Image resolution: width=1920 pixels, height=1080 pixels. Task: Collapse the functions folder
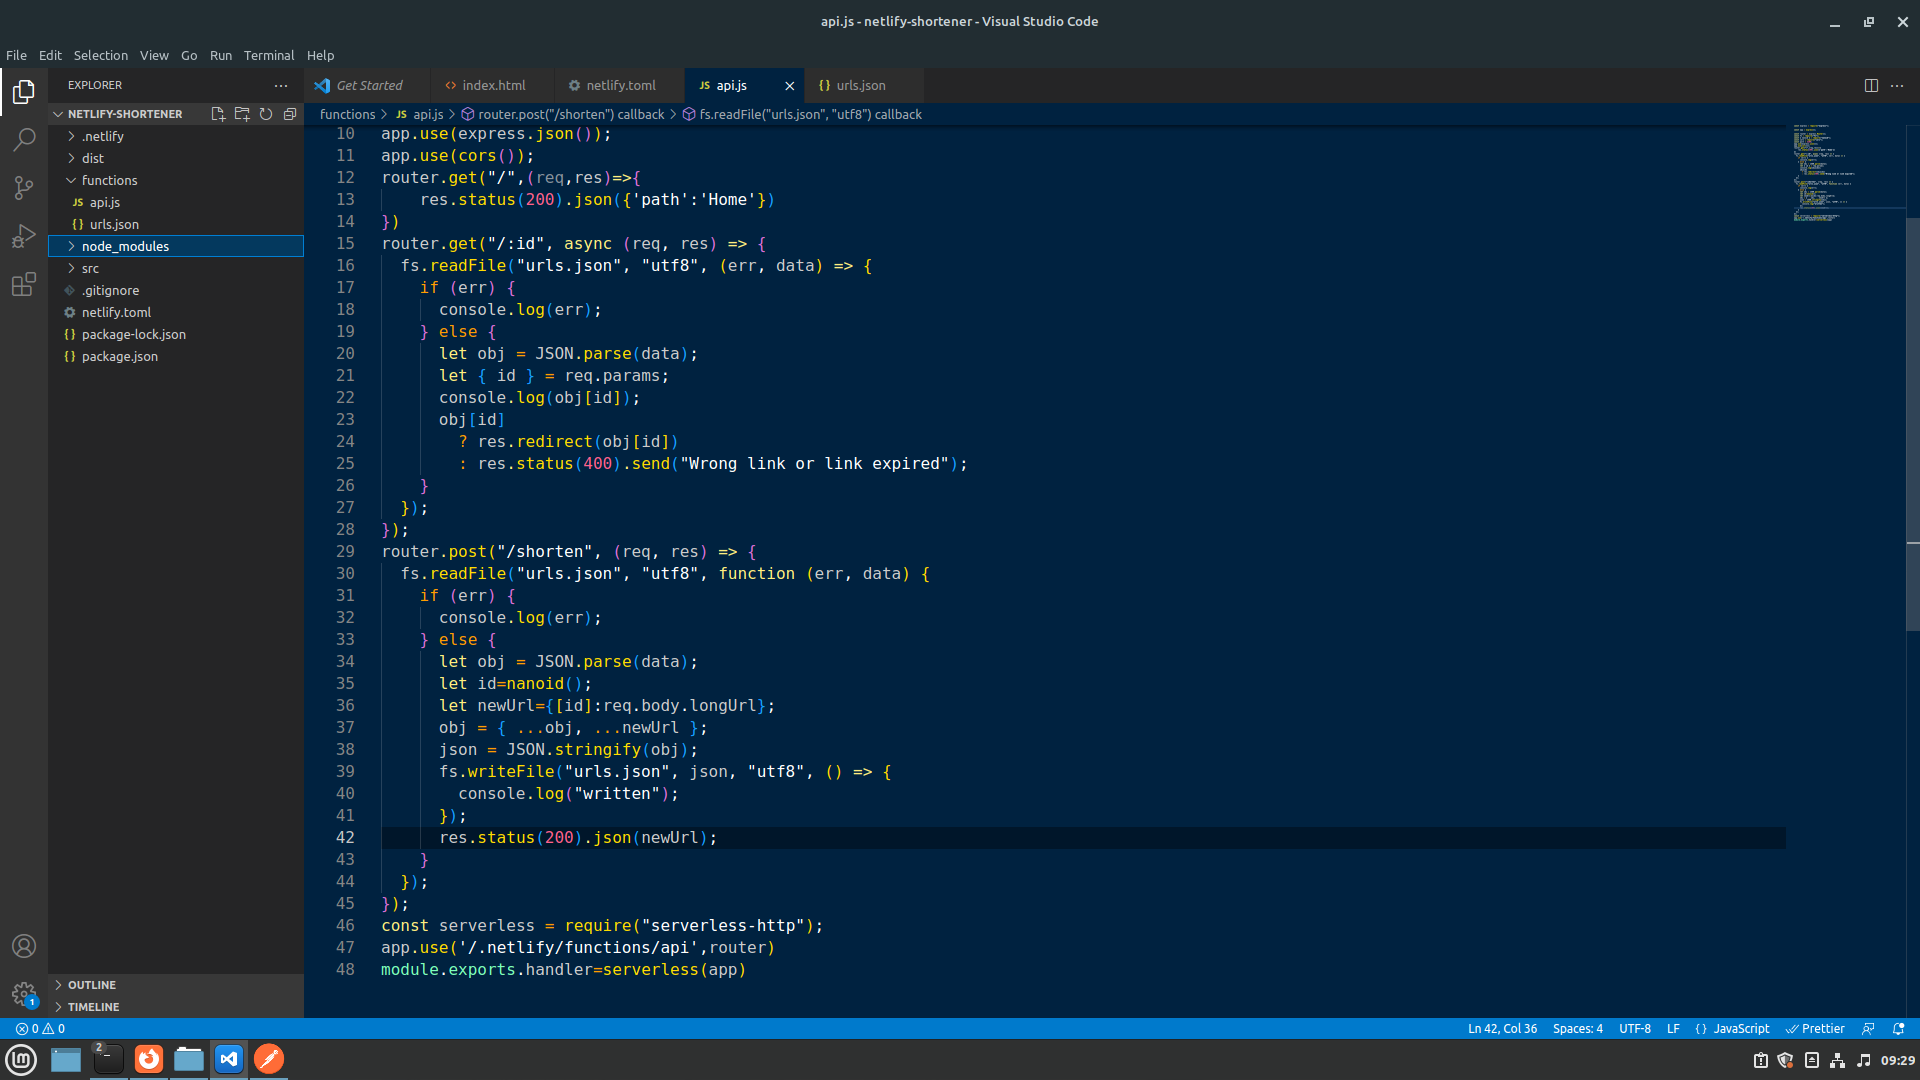coord(109,180)
